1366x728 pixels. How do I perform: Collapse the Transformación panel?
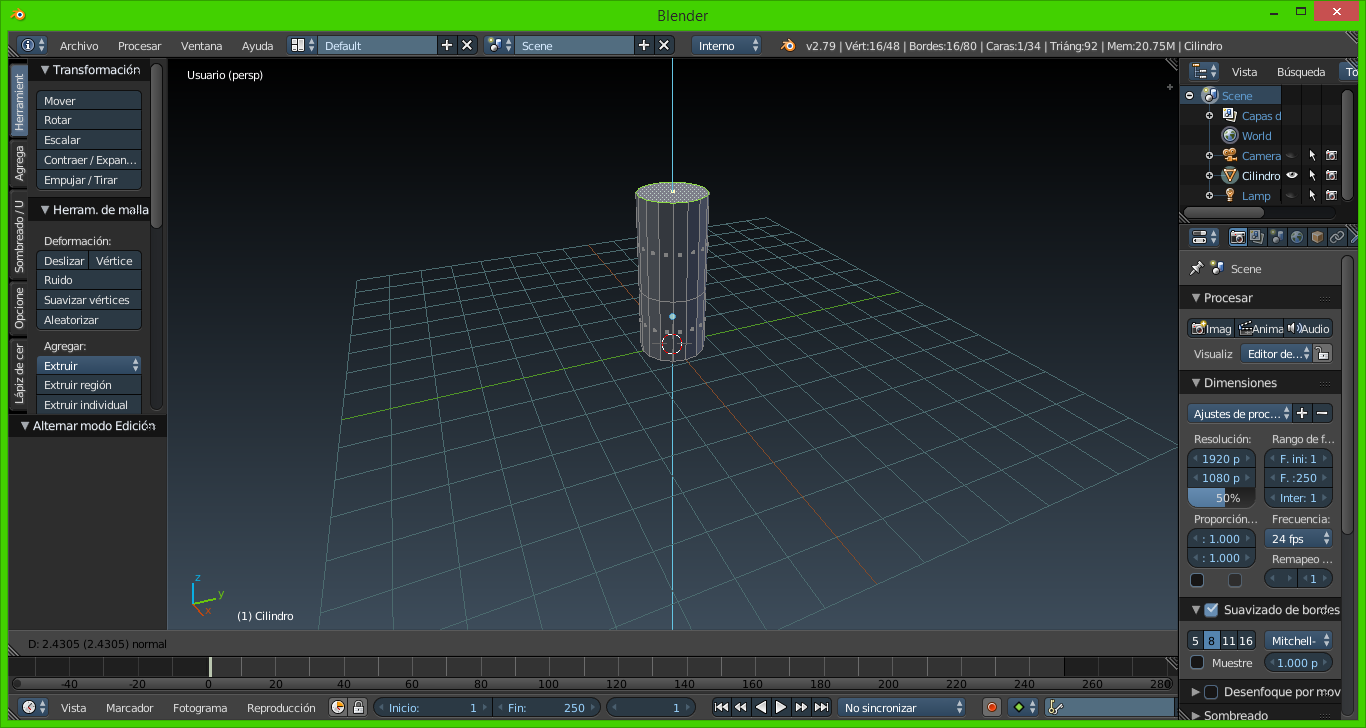45,70
